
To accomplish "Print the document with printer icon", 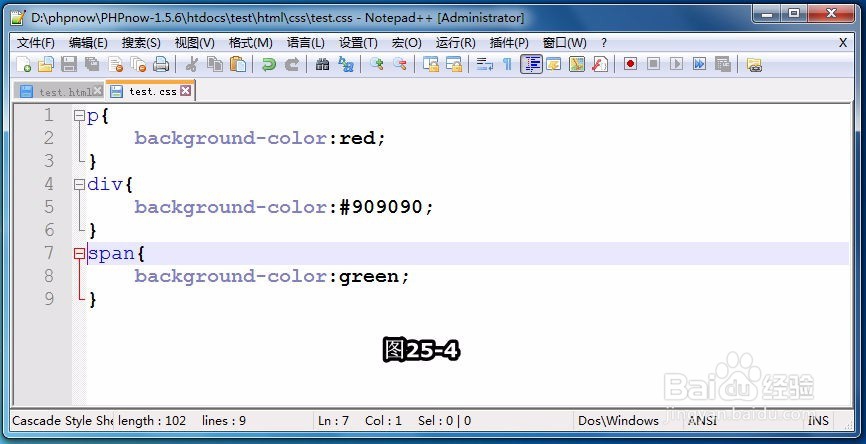I will (x=161, y=65).
